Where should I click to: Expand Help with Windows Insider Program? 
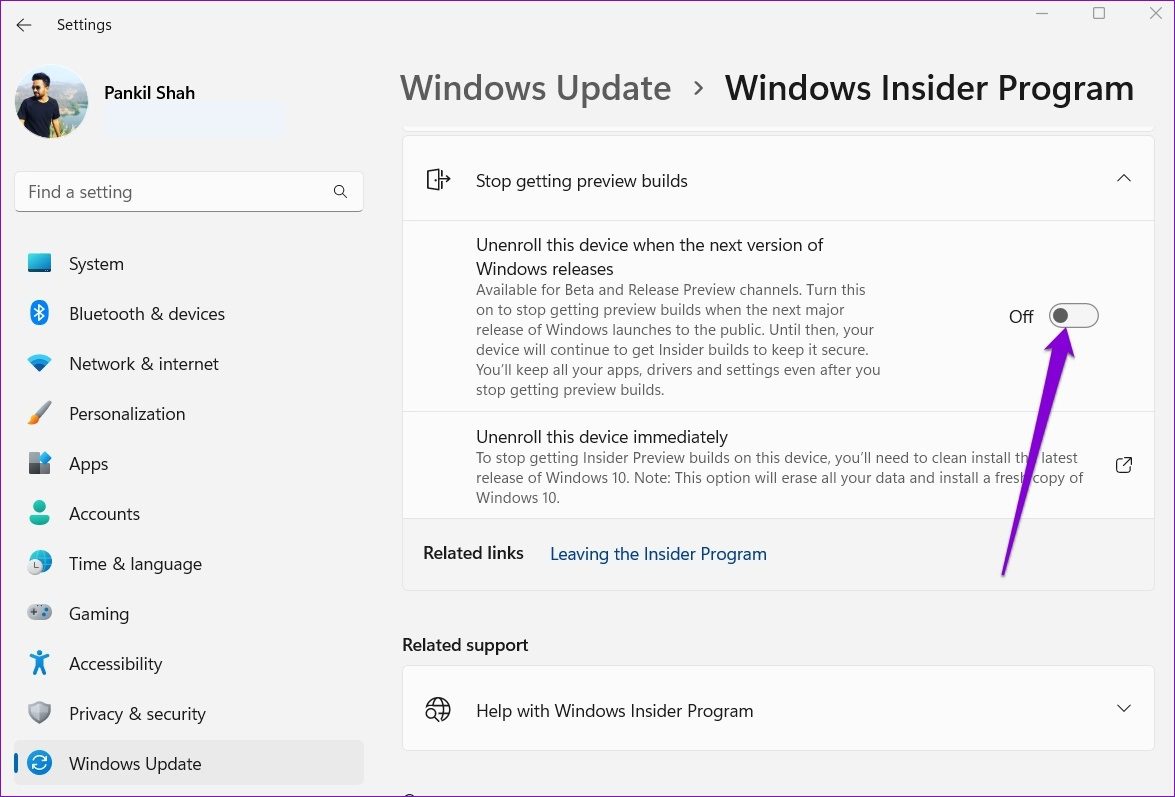[1124, 710]
